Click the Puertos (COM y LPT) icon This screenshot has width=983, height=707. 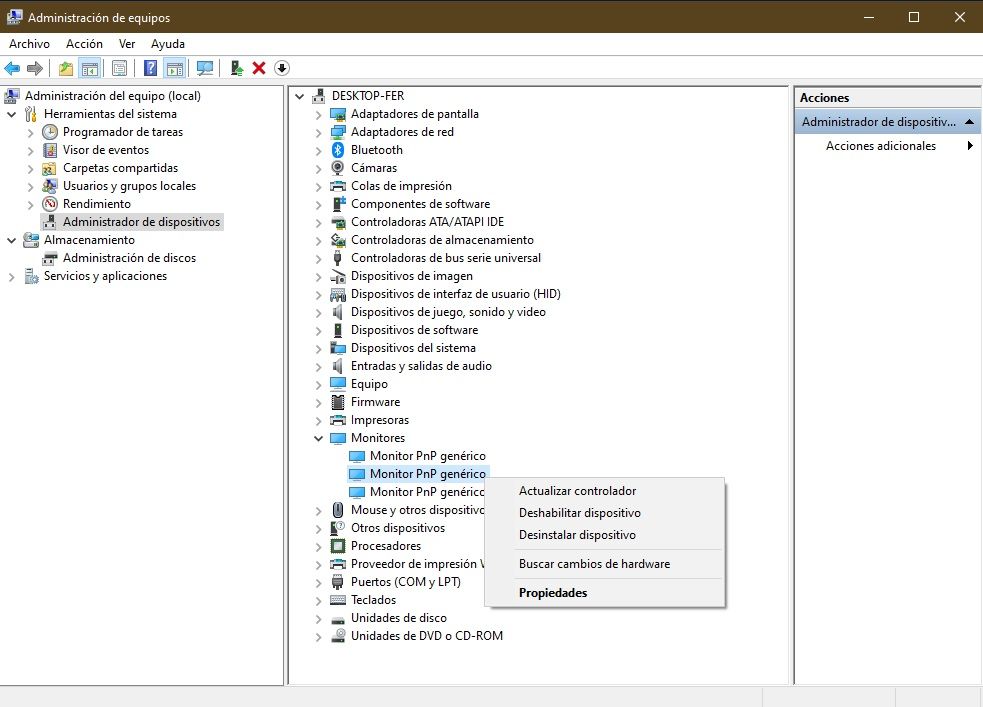[338, 582]
